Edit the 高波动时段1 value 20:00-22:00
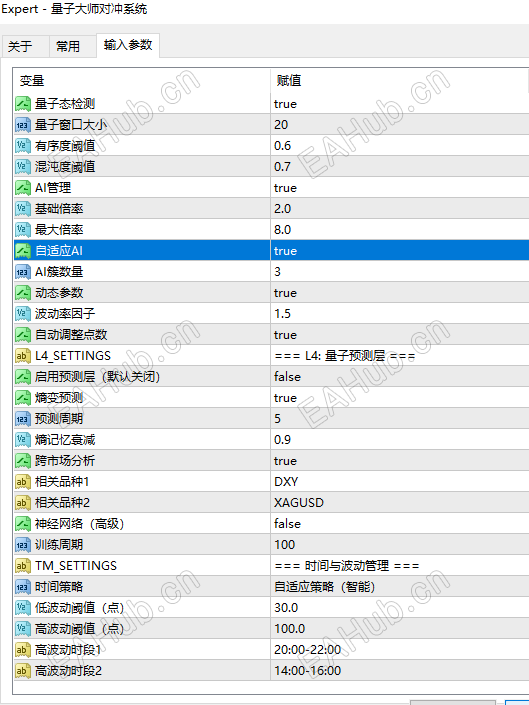Image resolution: width=529 pixels, height=705 pixels. click(400, 650)
